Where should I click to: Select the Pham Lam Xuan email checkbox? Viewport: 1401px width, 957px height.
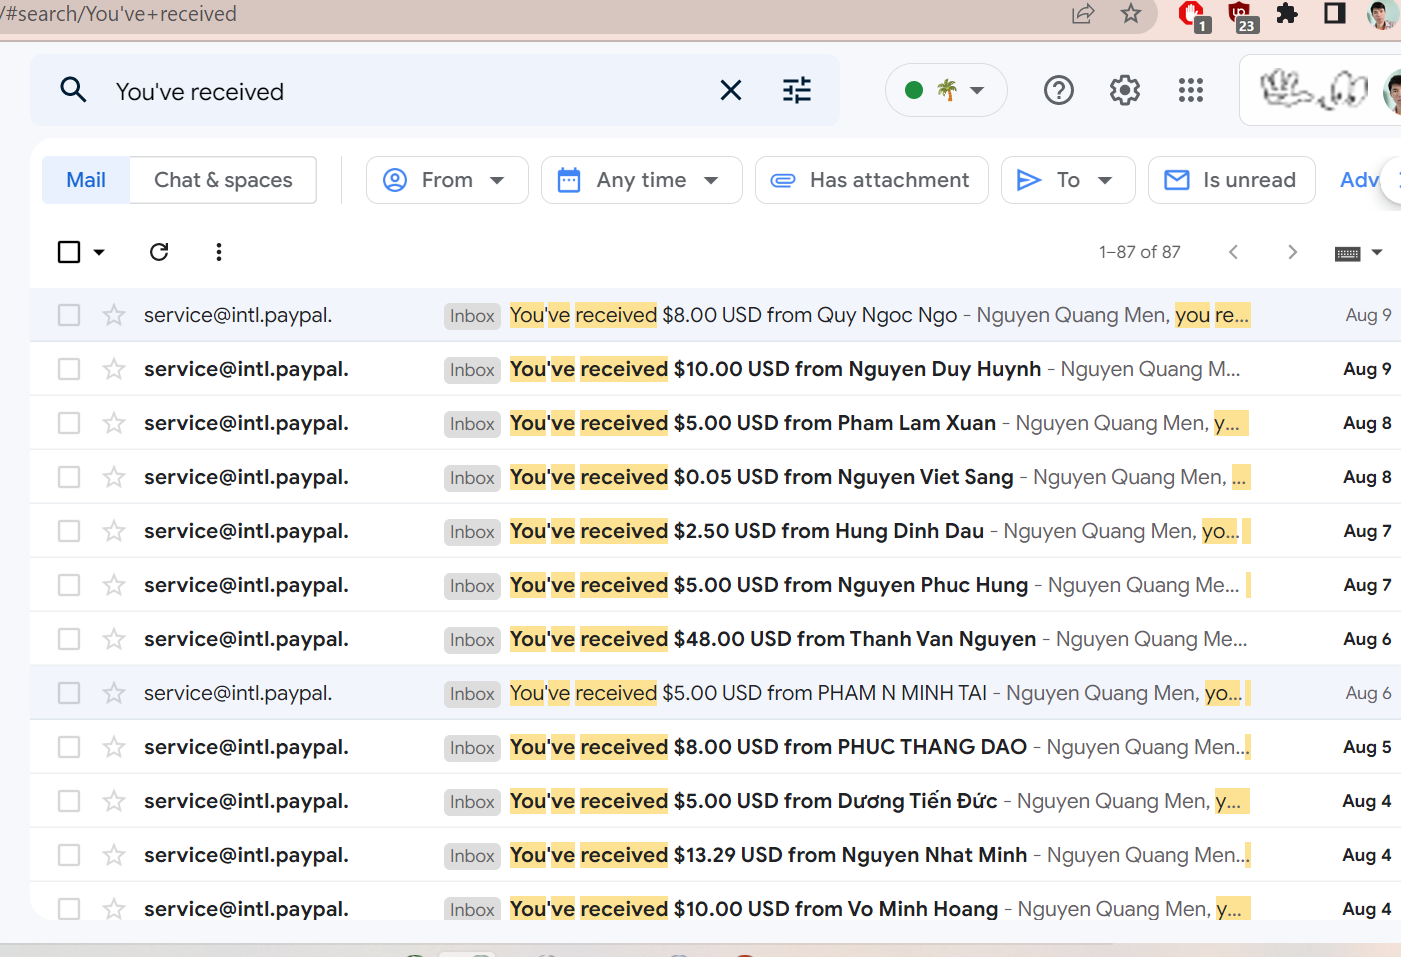69,423
